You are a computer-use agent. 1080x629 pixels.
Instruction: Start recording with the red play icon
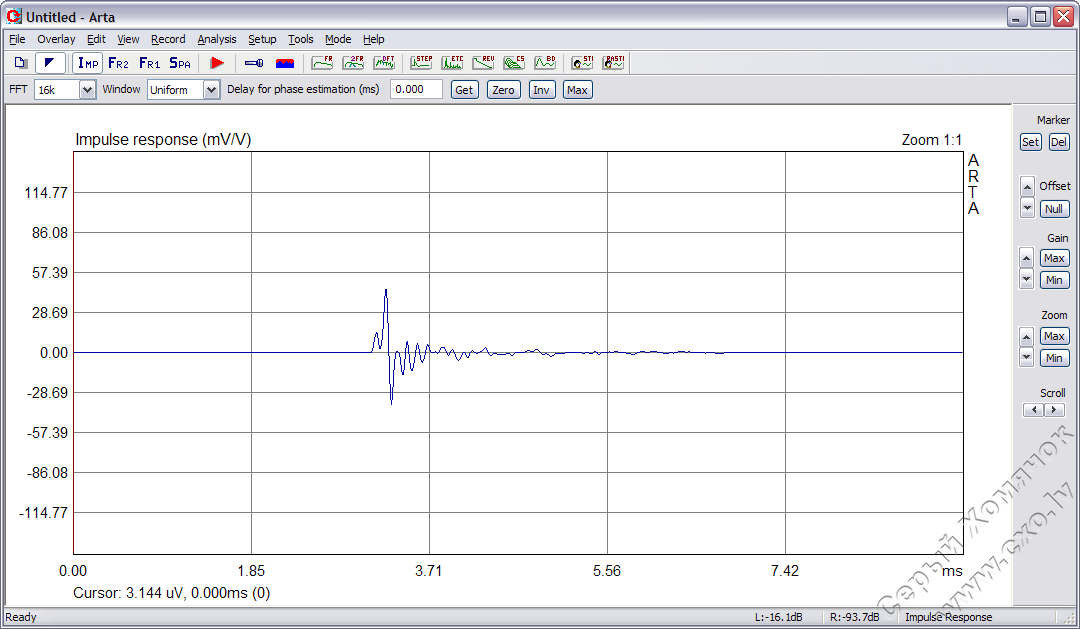(217, 63)
